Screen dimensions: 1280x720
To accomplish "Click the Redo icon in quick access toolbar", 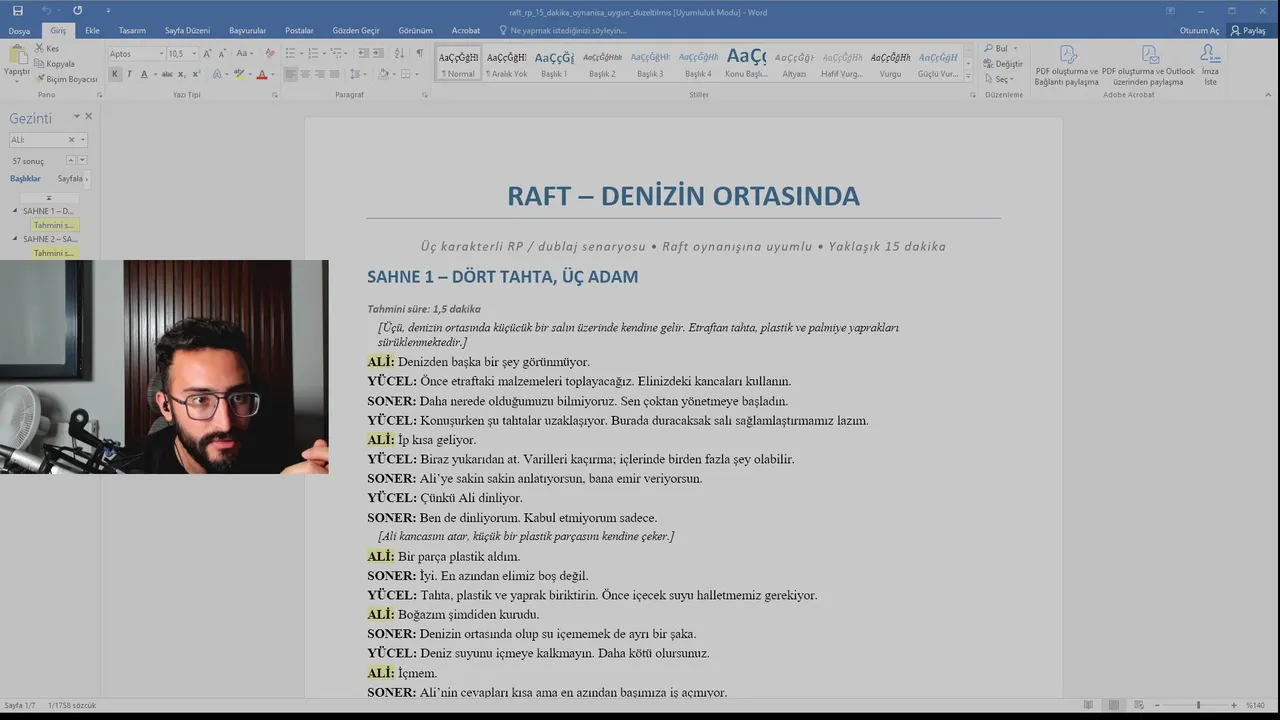I will (x=77, y=10).
